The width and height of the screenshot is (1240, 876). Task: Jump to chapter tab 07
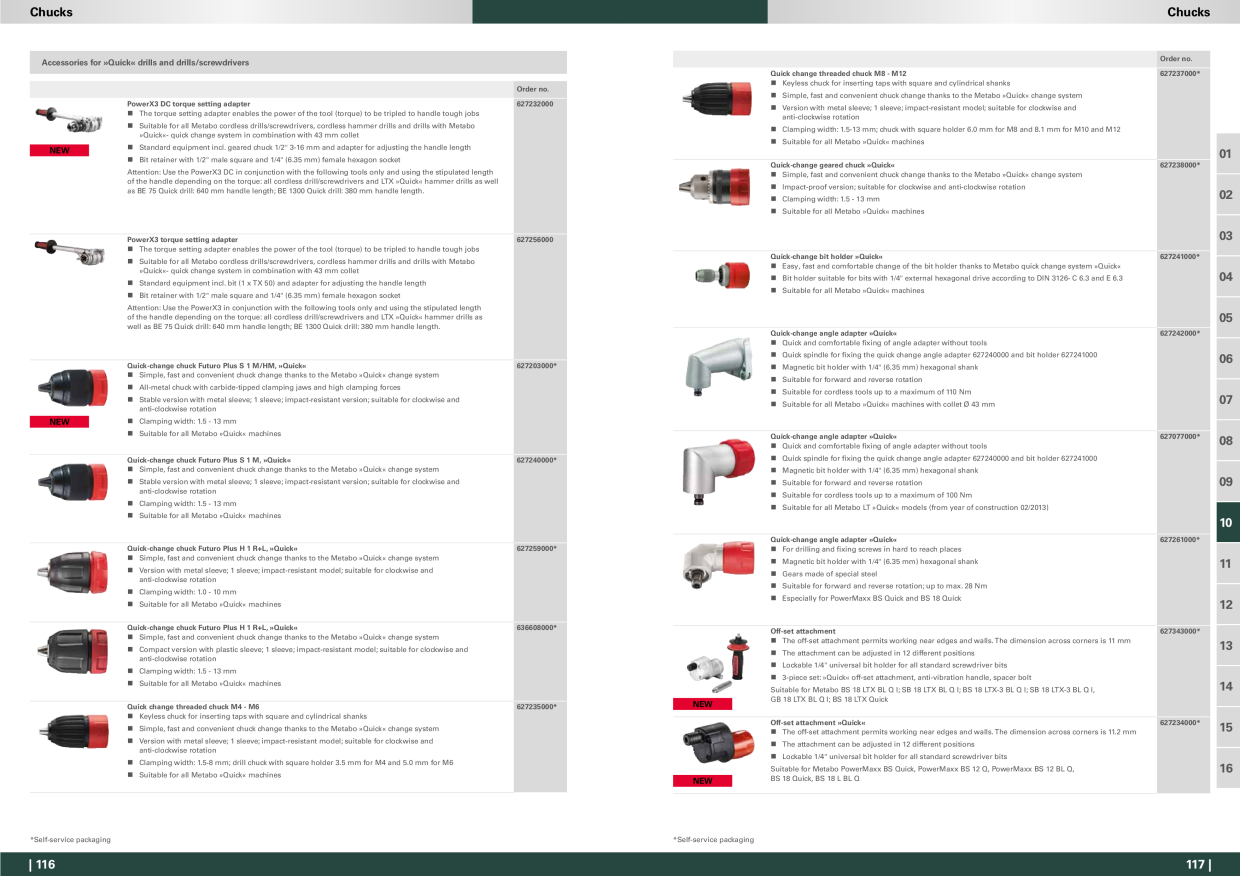pos(1227,400)
